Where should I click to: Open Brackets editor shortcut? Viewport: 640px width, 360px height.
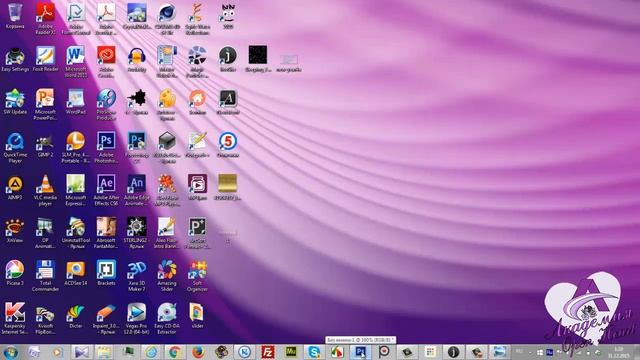click(x=106, y=273)
